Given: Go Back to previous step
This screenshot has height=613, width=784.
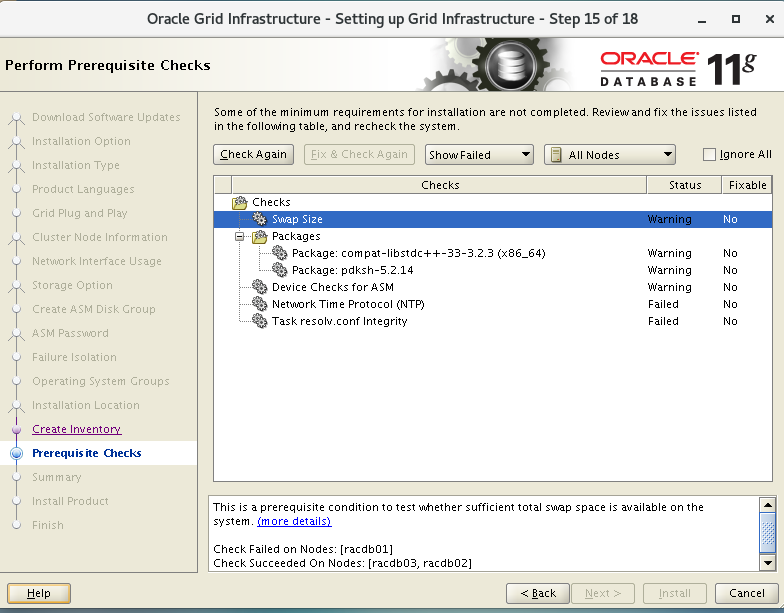Looking at the screenshot, I should coord(538,593).
